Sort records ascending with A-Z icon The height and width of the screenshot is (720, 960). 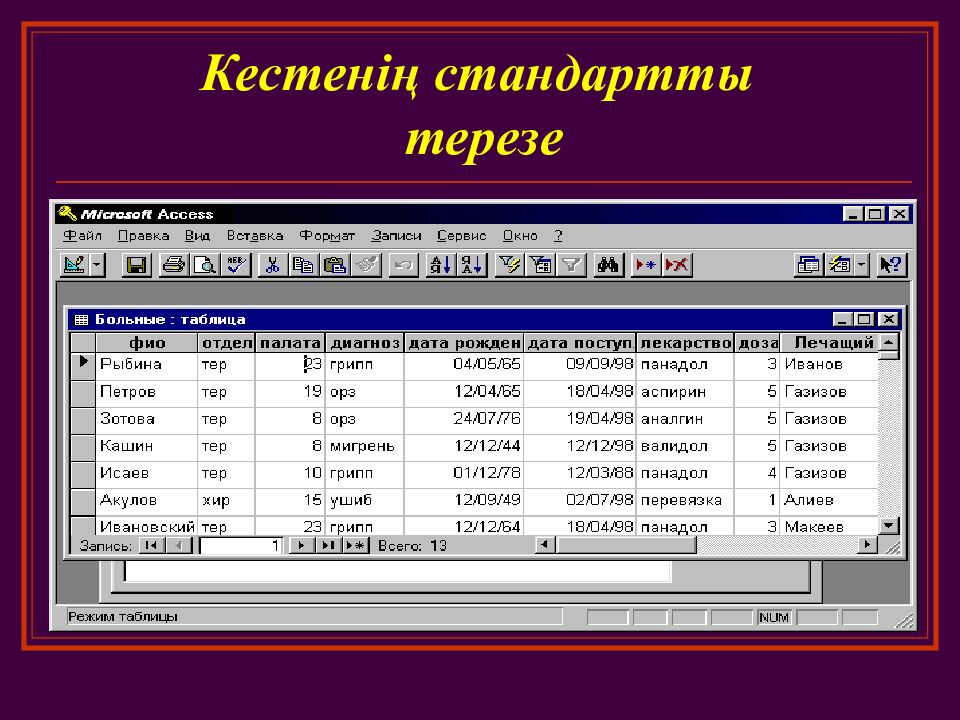point(440,265)
